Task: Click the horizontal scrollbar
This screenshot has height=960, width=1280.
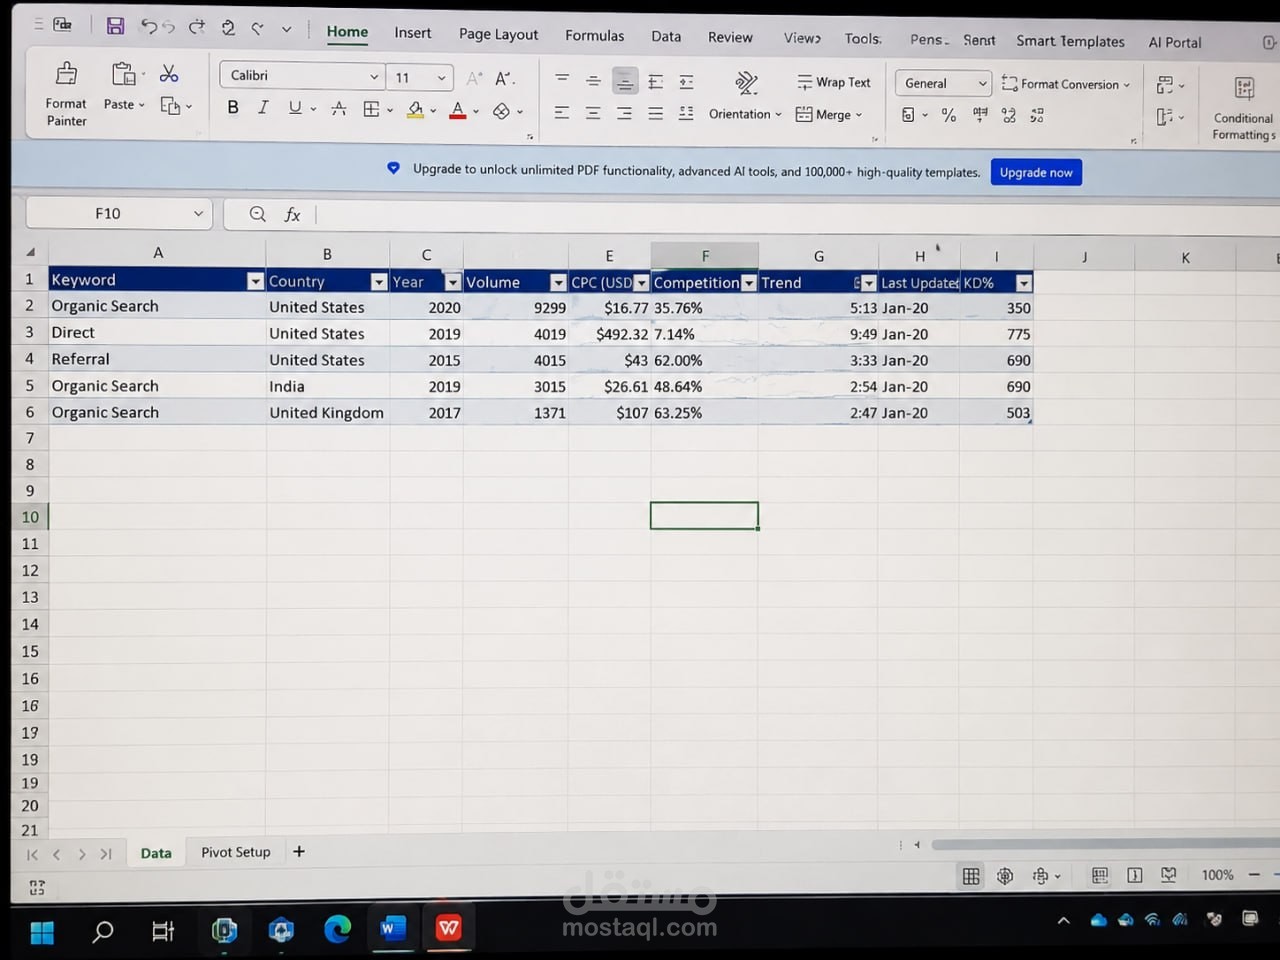Action: coord(1104,845)
